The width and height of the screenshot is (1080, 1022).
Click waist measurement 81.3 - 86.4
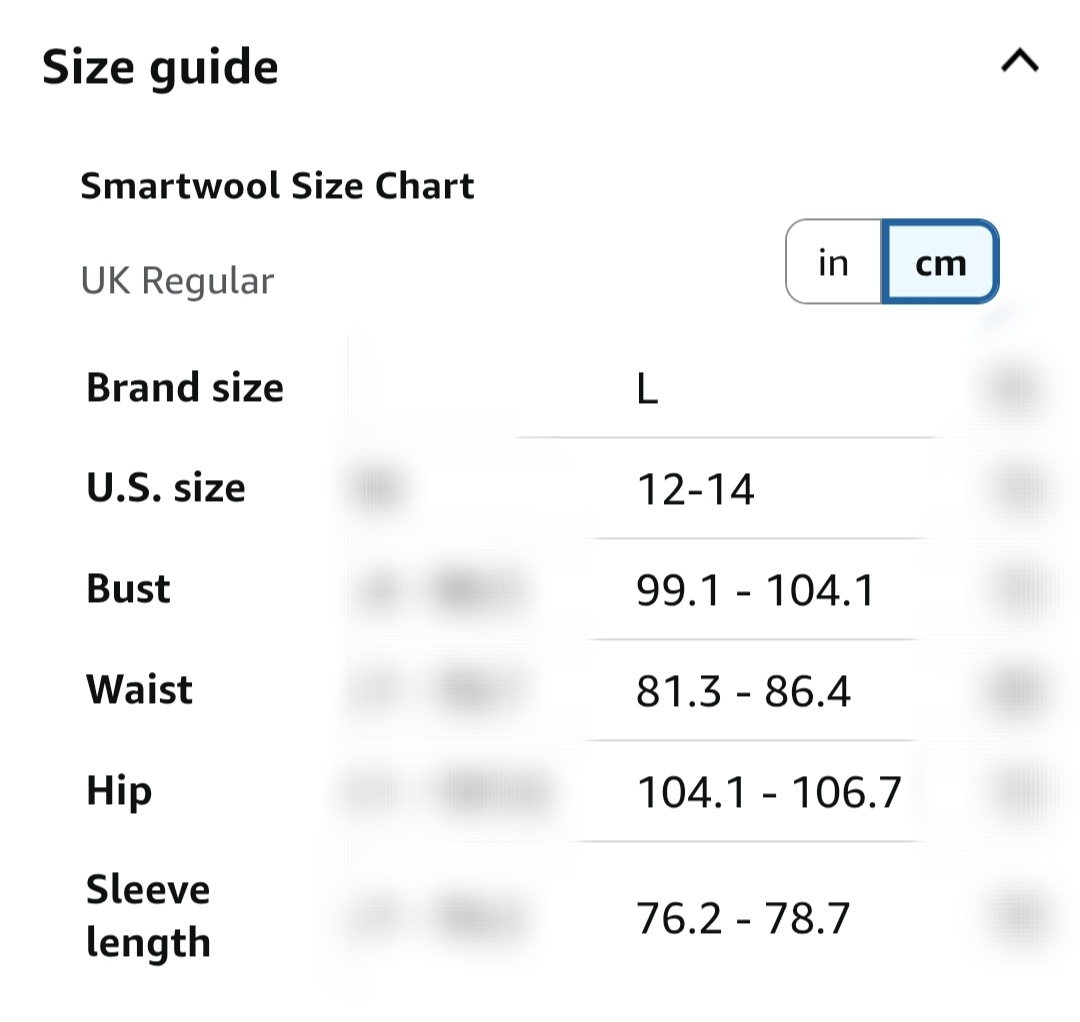click(743, 692)
